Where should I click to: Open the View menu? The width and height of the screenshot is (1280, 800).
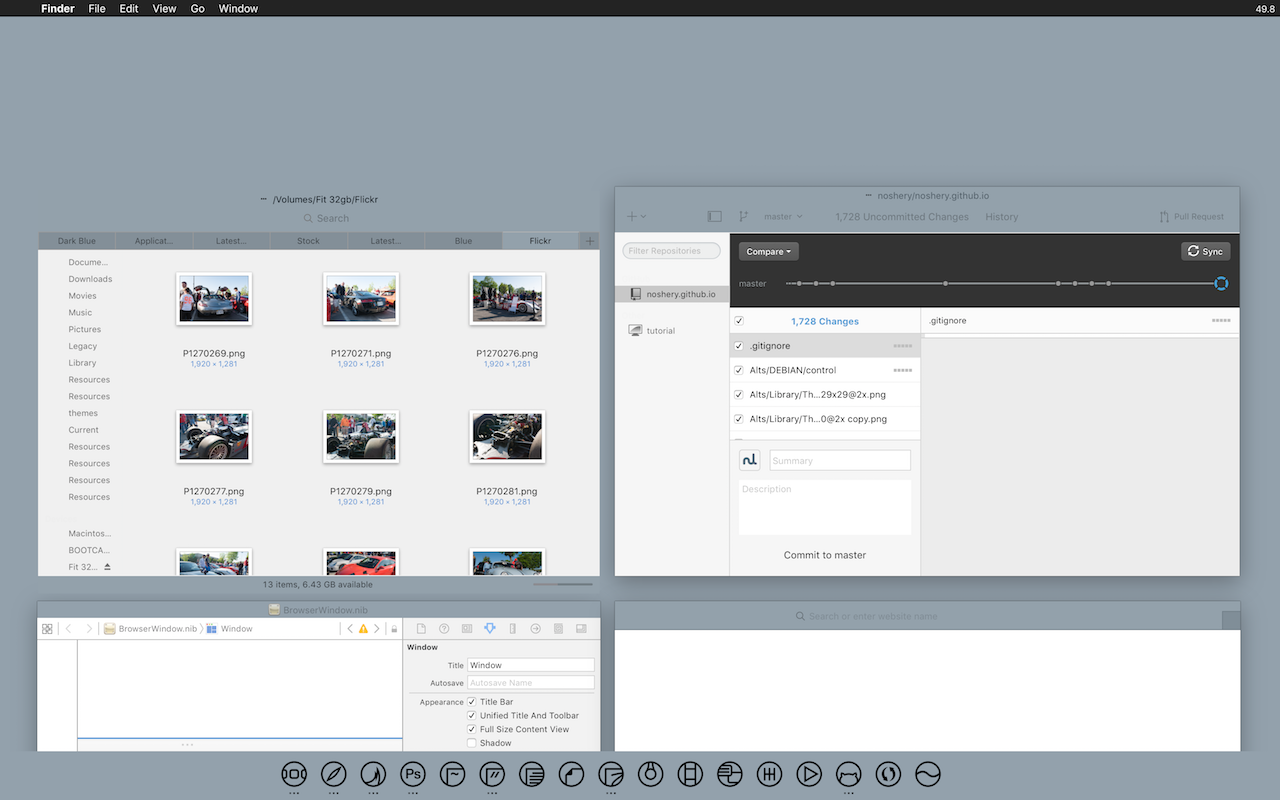click(x=165, y=8)
